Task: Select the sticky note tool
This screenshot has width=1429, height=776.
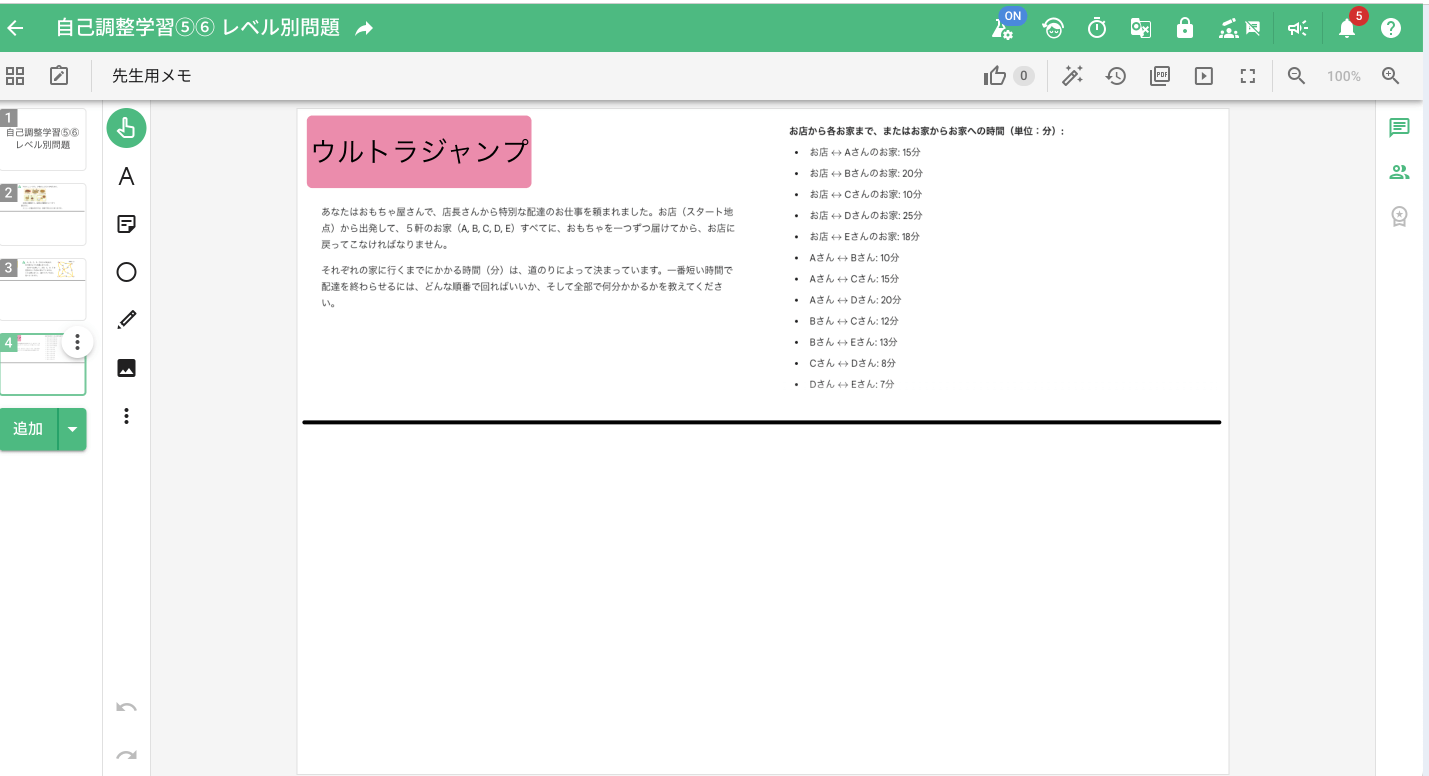Action: (x=126, y=224)
